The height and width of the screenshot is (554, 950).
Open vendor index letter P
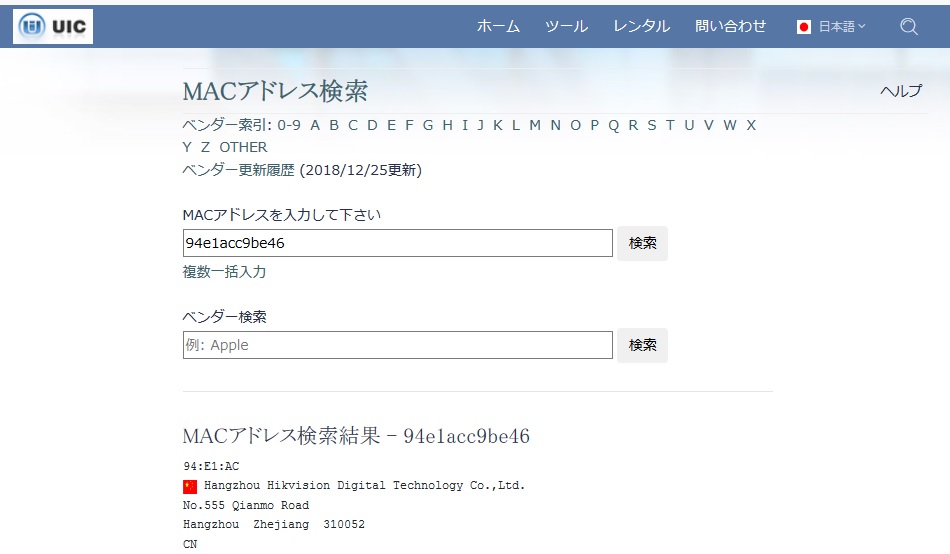tap(595, 125)
